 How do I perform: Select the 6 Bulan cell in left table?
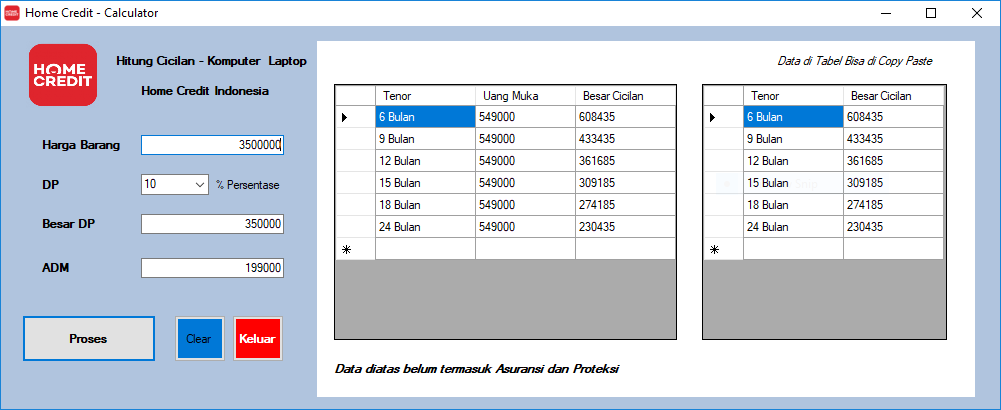[425, 117]
